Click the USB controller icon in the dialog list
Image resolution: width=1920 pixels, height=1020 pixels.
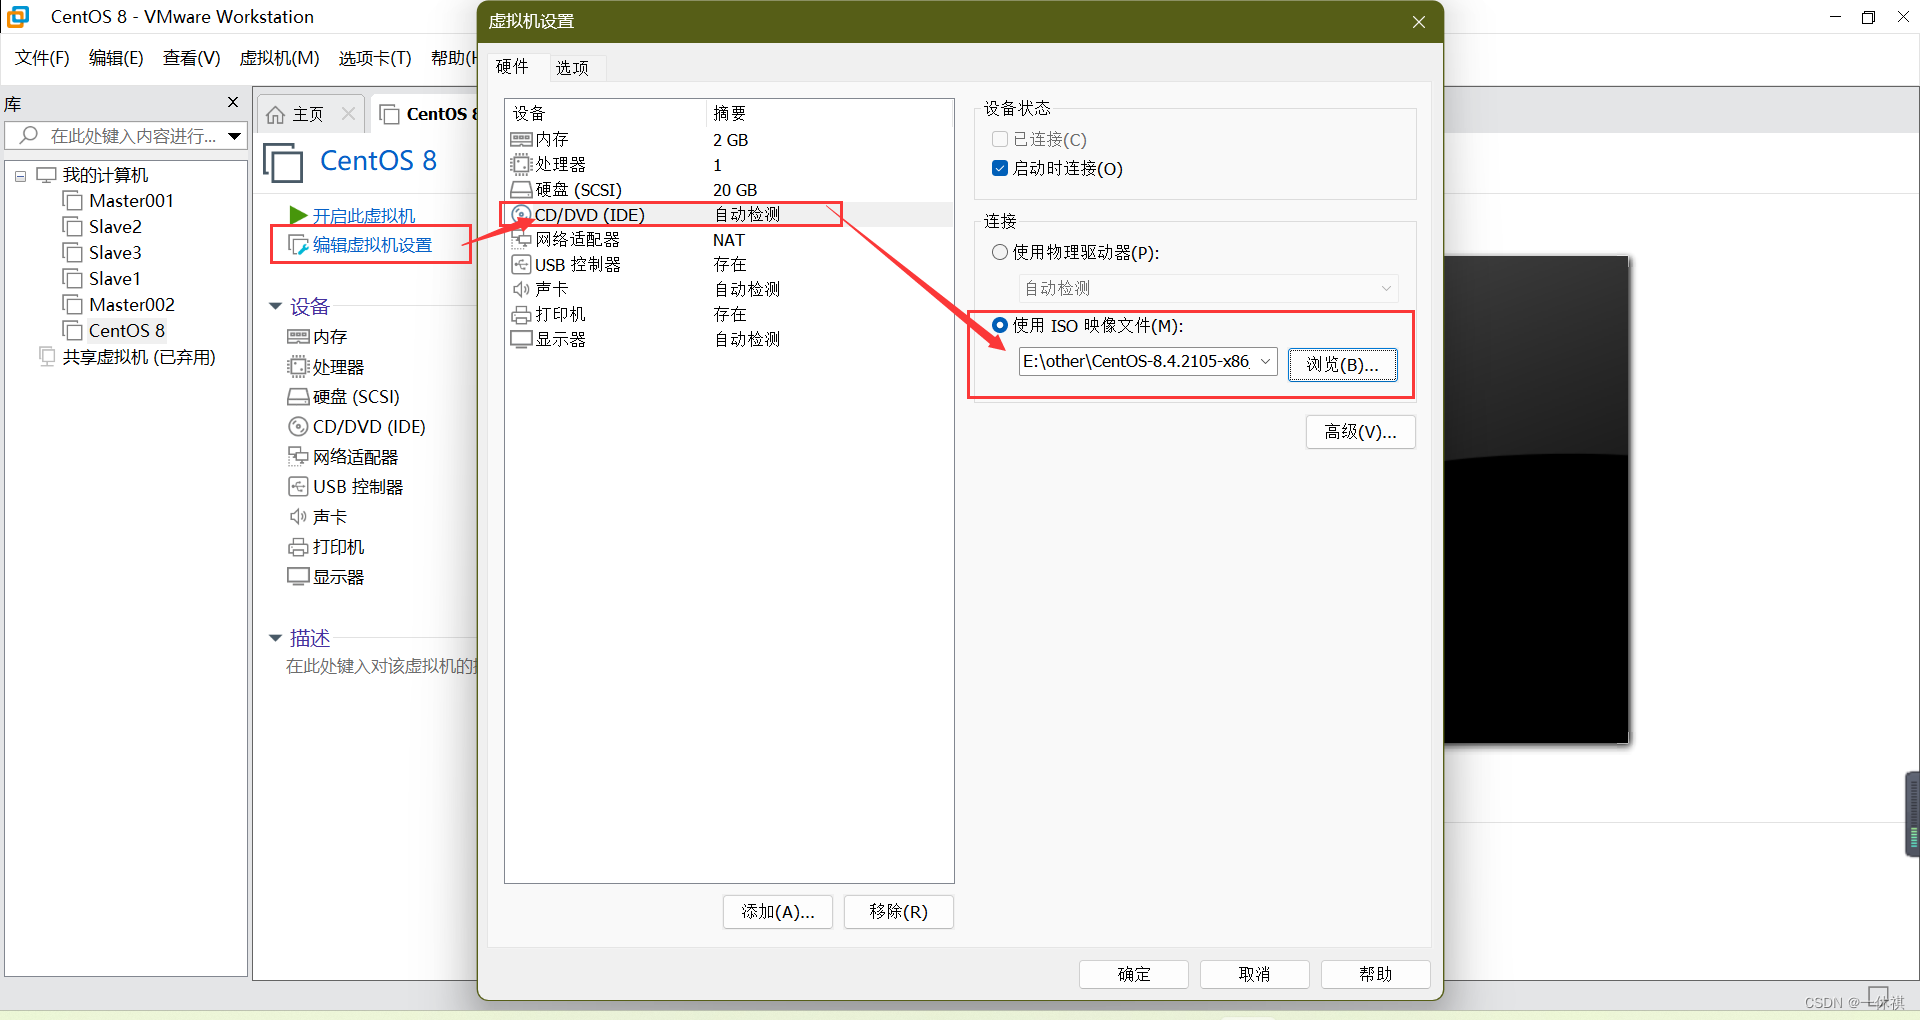(x=521, y=264)
